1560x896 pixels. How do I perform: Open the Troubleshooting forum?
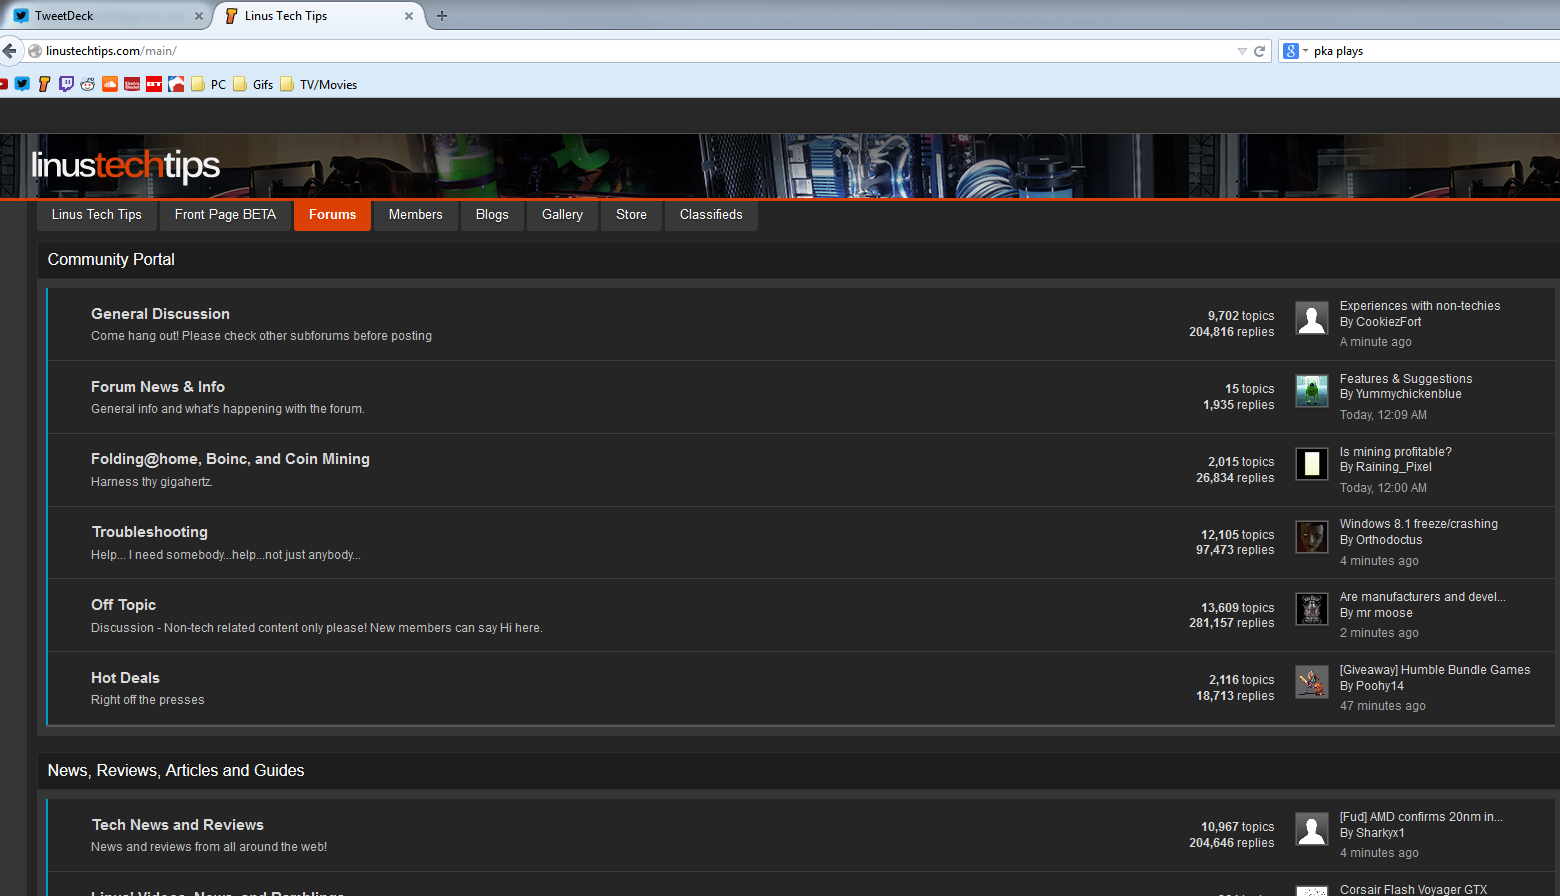[150, 532]
